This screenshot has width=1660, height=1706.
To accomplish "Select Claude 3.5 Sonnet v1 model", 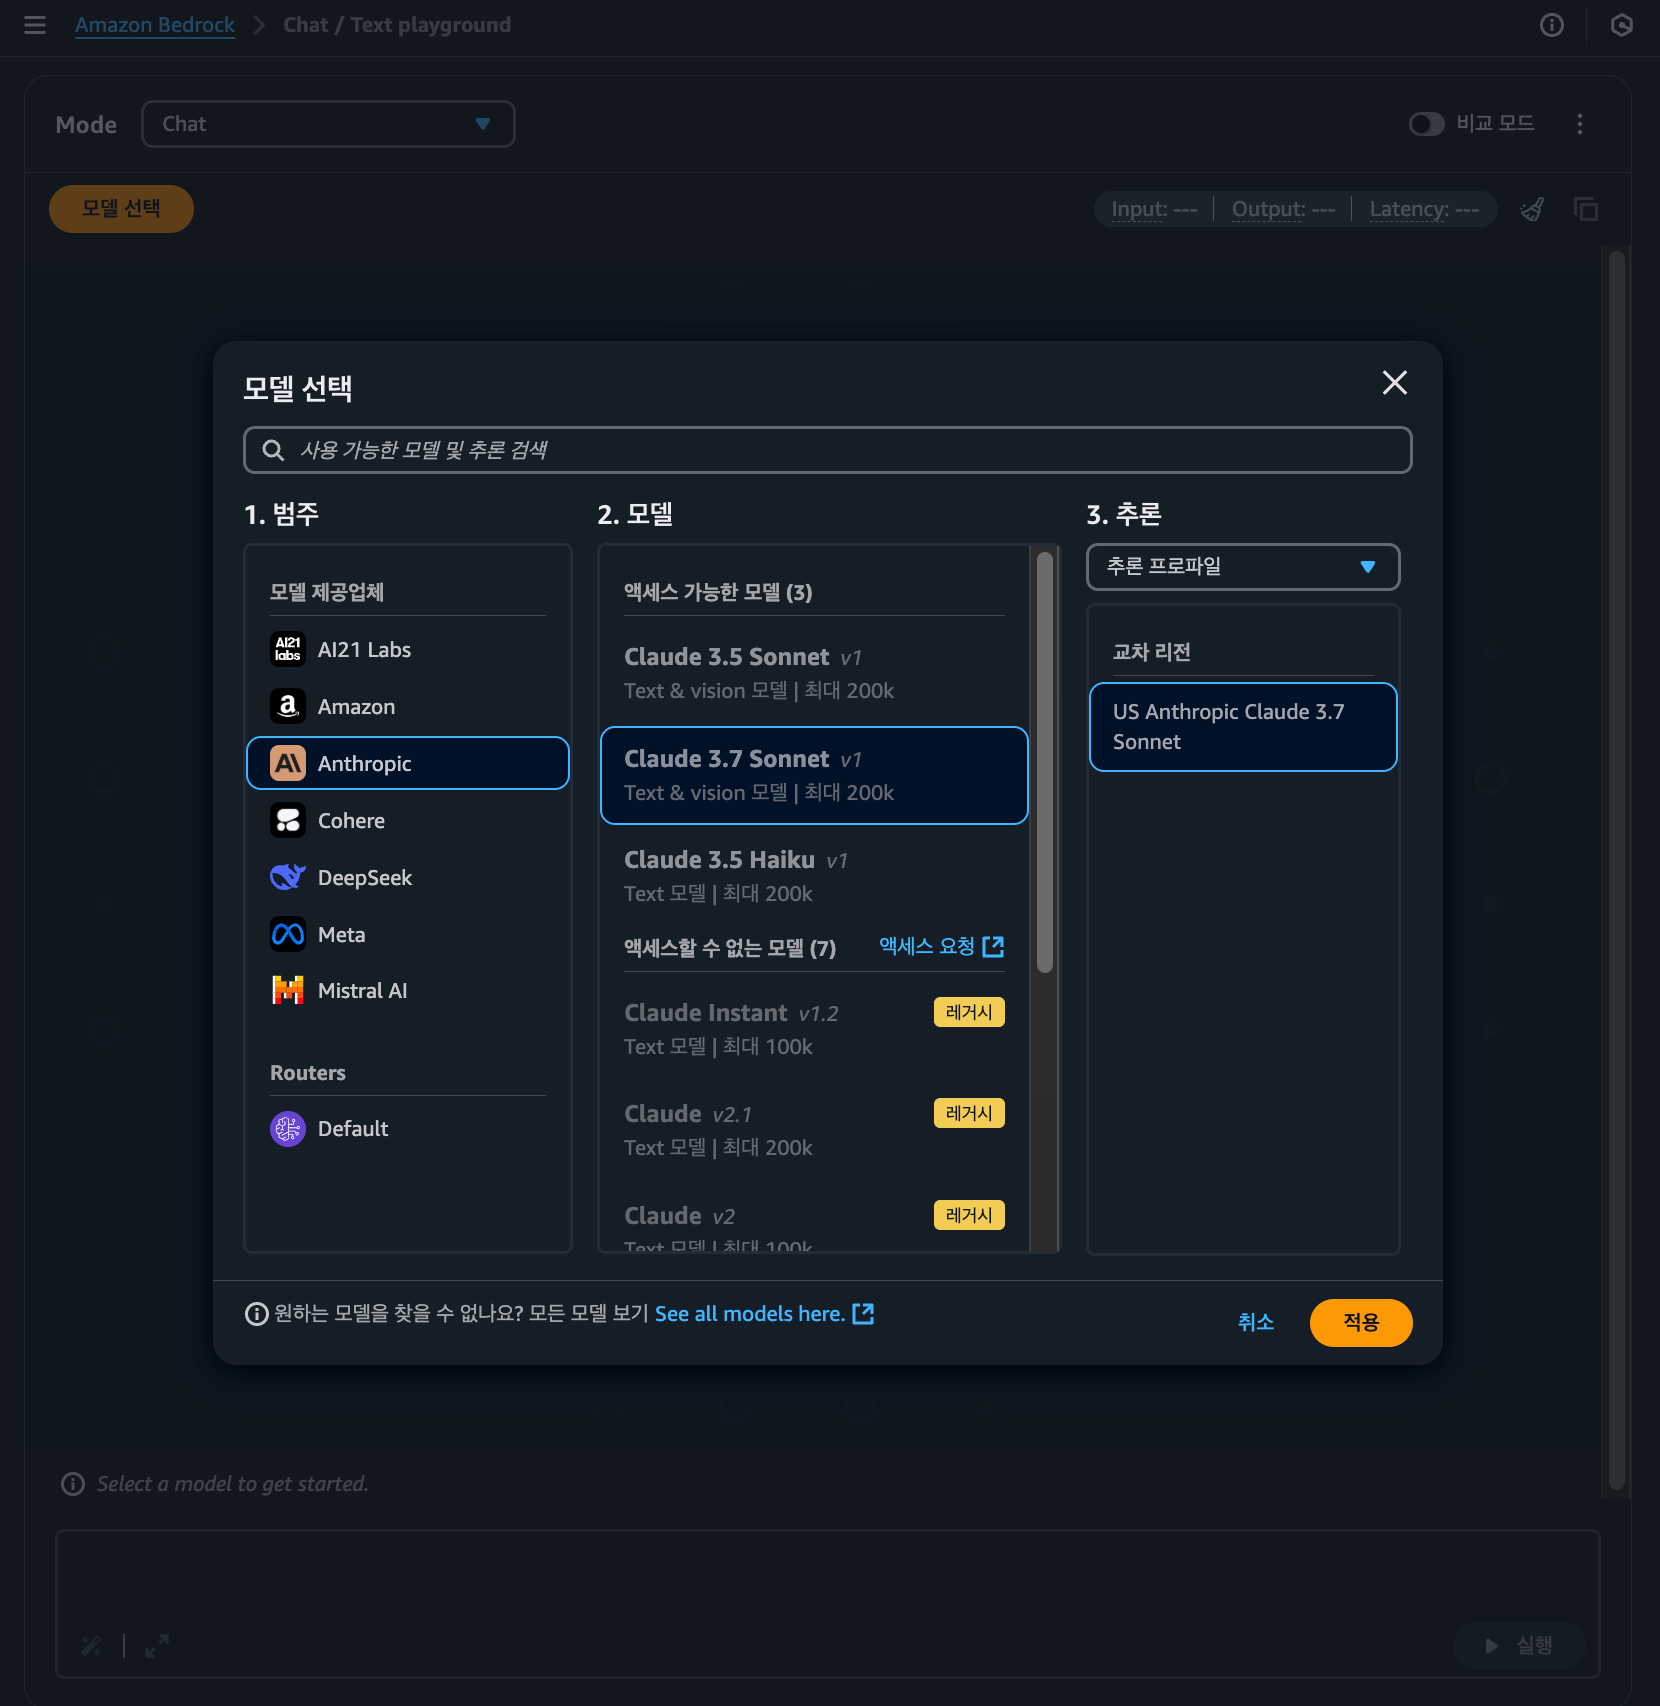I will 814,673.
